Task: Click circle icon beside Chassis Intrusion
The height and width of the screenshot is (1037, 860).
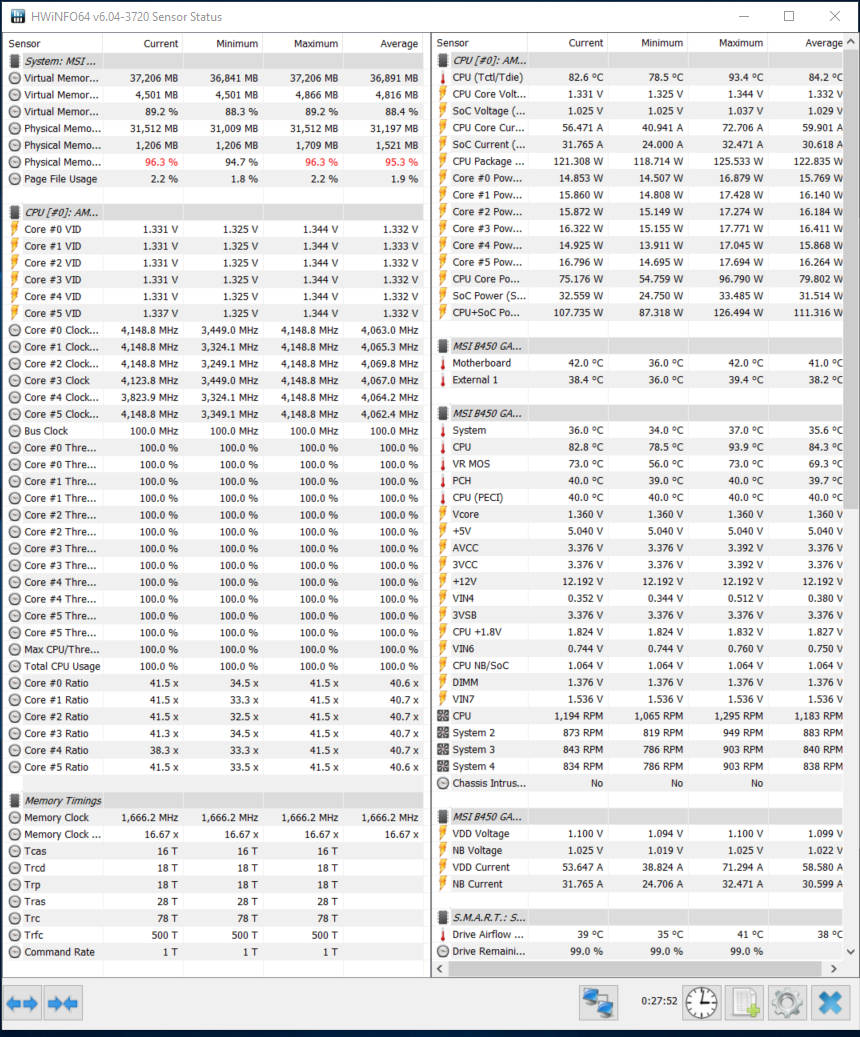Action: (443, 783)
